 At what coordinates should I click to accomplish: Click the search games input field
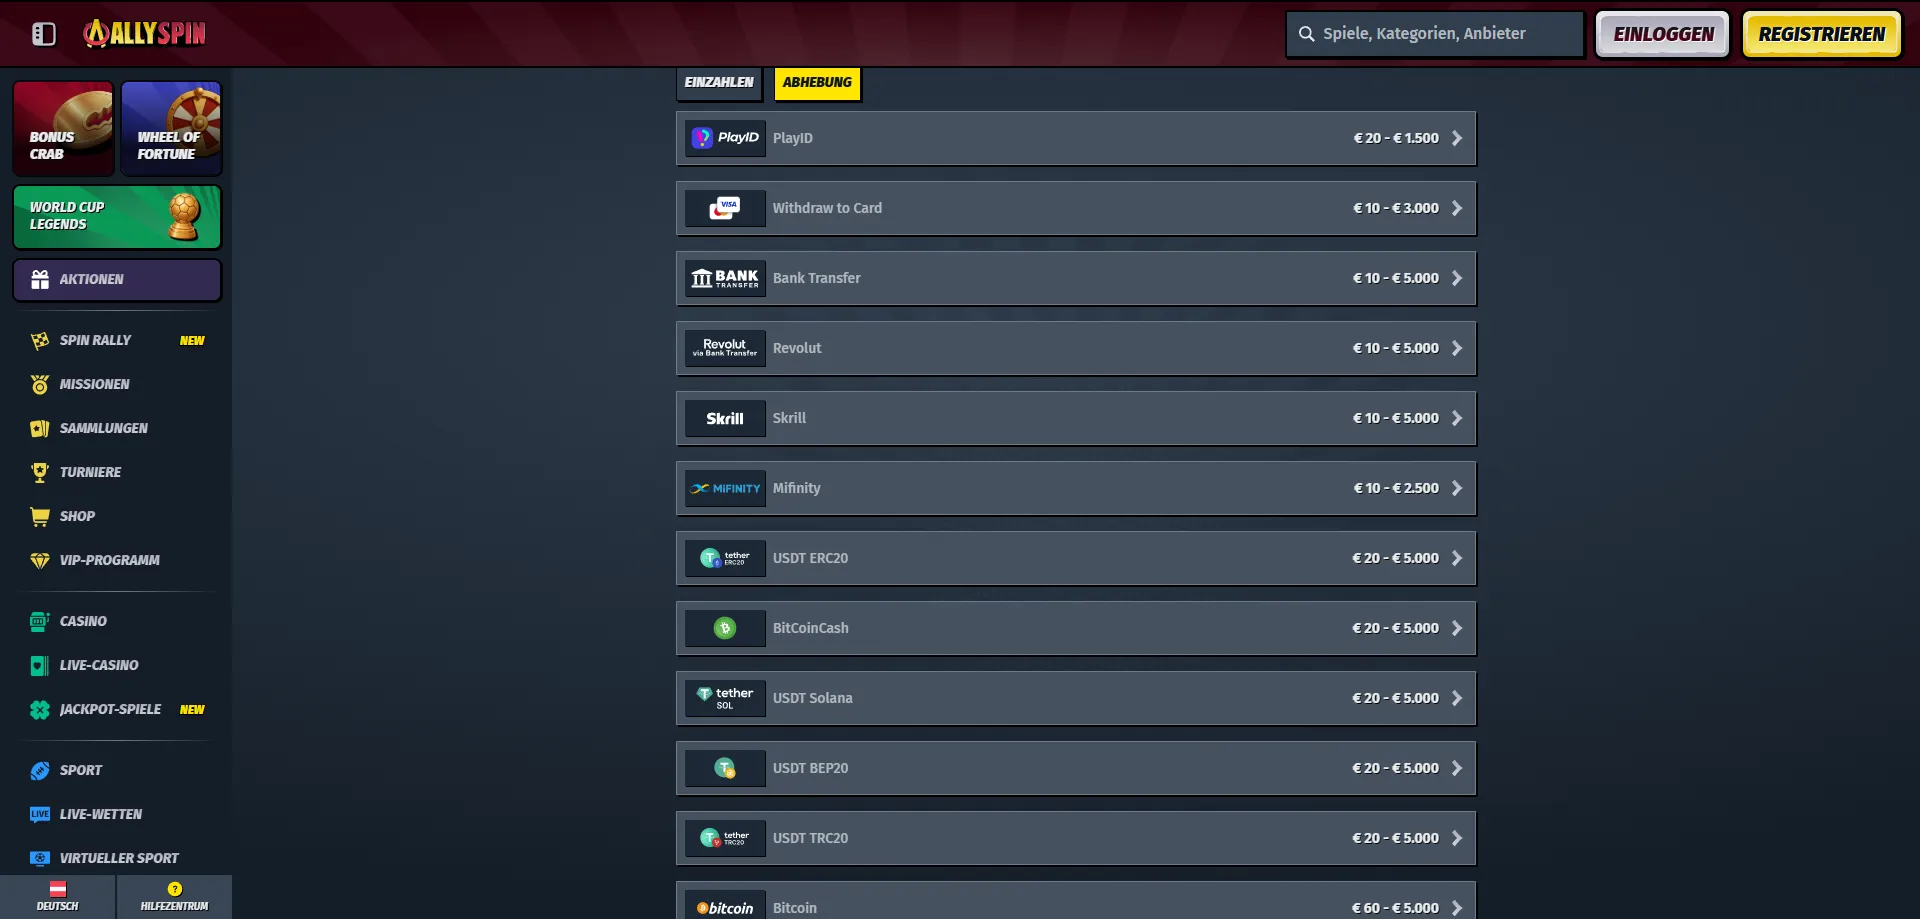[x=1435, y=34]
